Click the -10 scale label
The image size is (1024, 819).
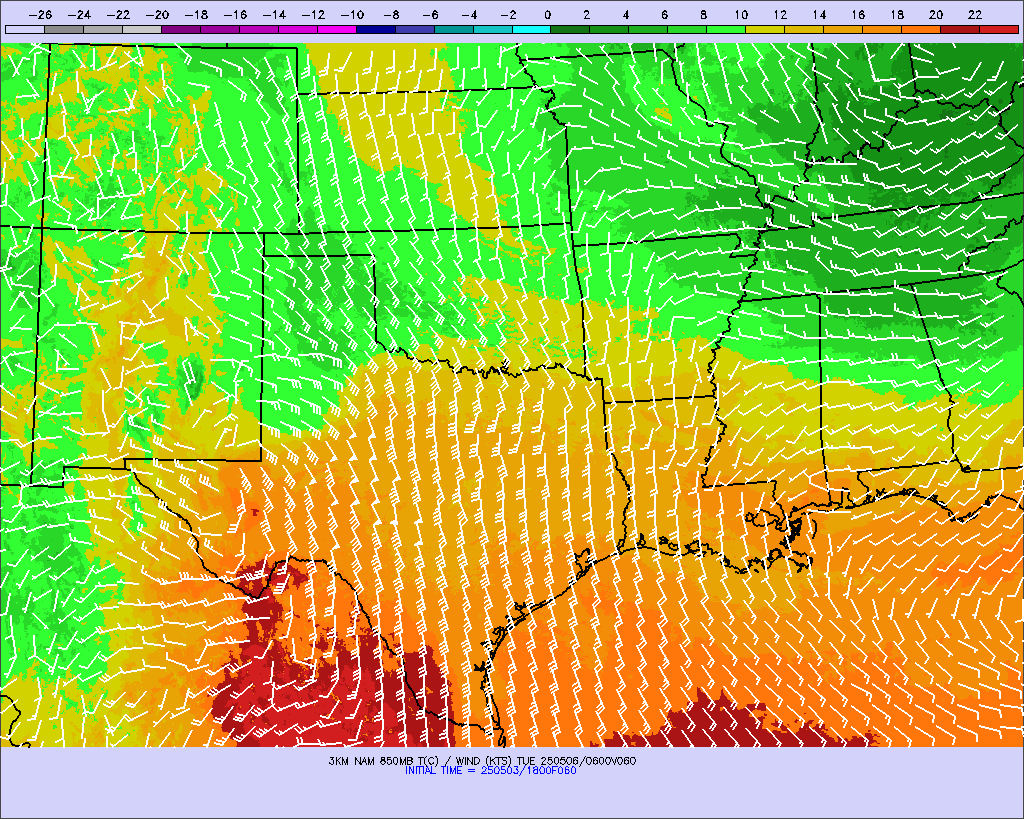tap(353, 14)
